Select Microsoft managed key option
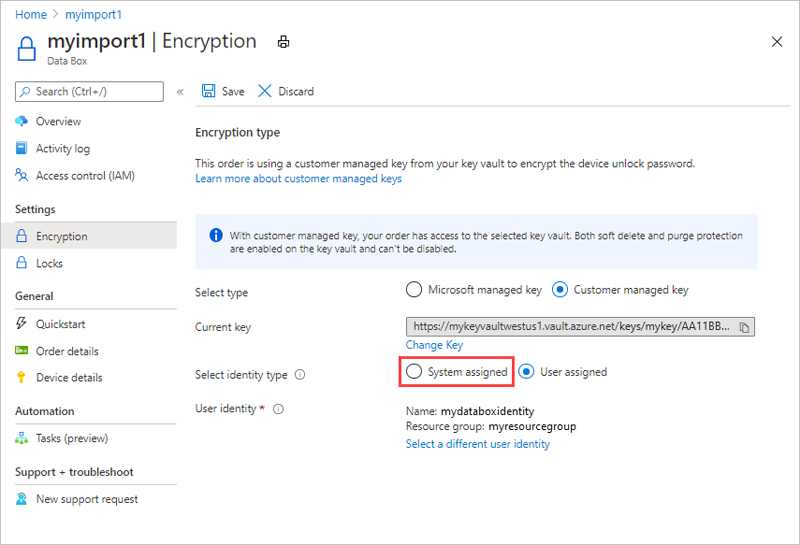The width and height of the screenshot is (800, 545). pyautogui.click(x=414, y=290)
